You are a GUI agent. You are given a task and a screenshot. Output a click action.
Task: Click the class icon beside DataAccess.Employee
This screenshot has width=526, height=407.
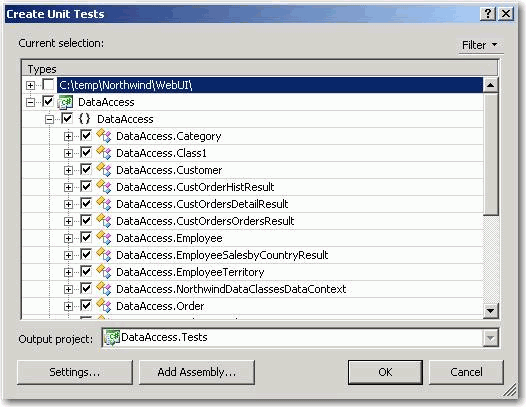[104, 238]
